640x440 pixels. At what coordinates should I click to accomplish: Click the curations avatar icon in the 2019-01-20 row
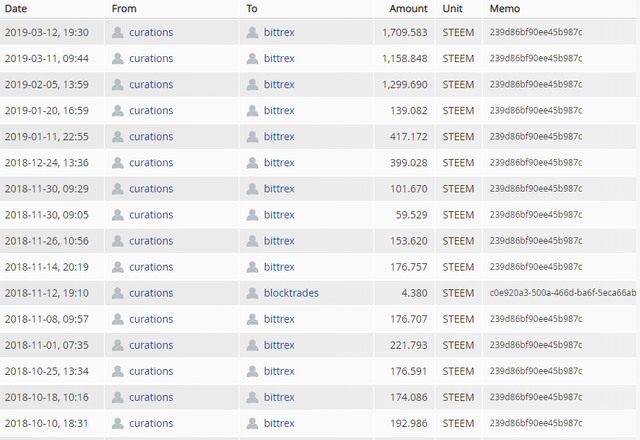click(x=118, y=111)
